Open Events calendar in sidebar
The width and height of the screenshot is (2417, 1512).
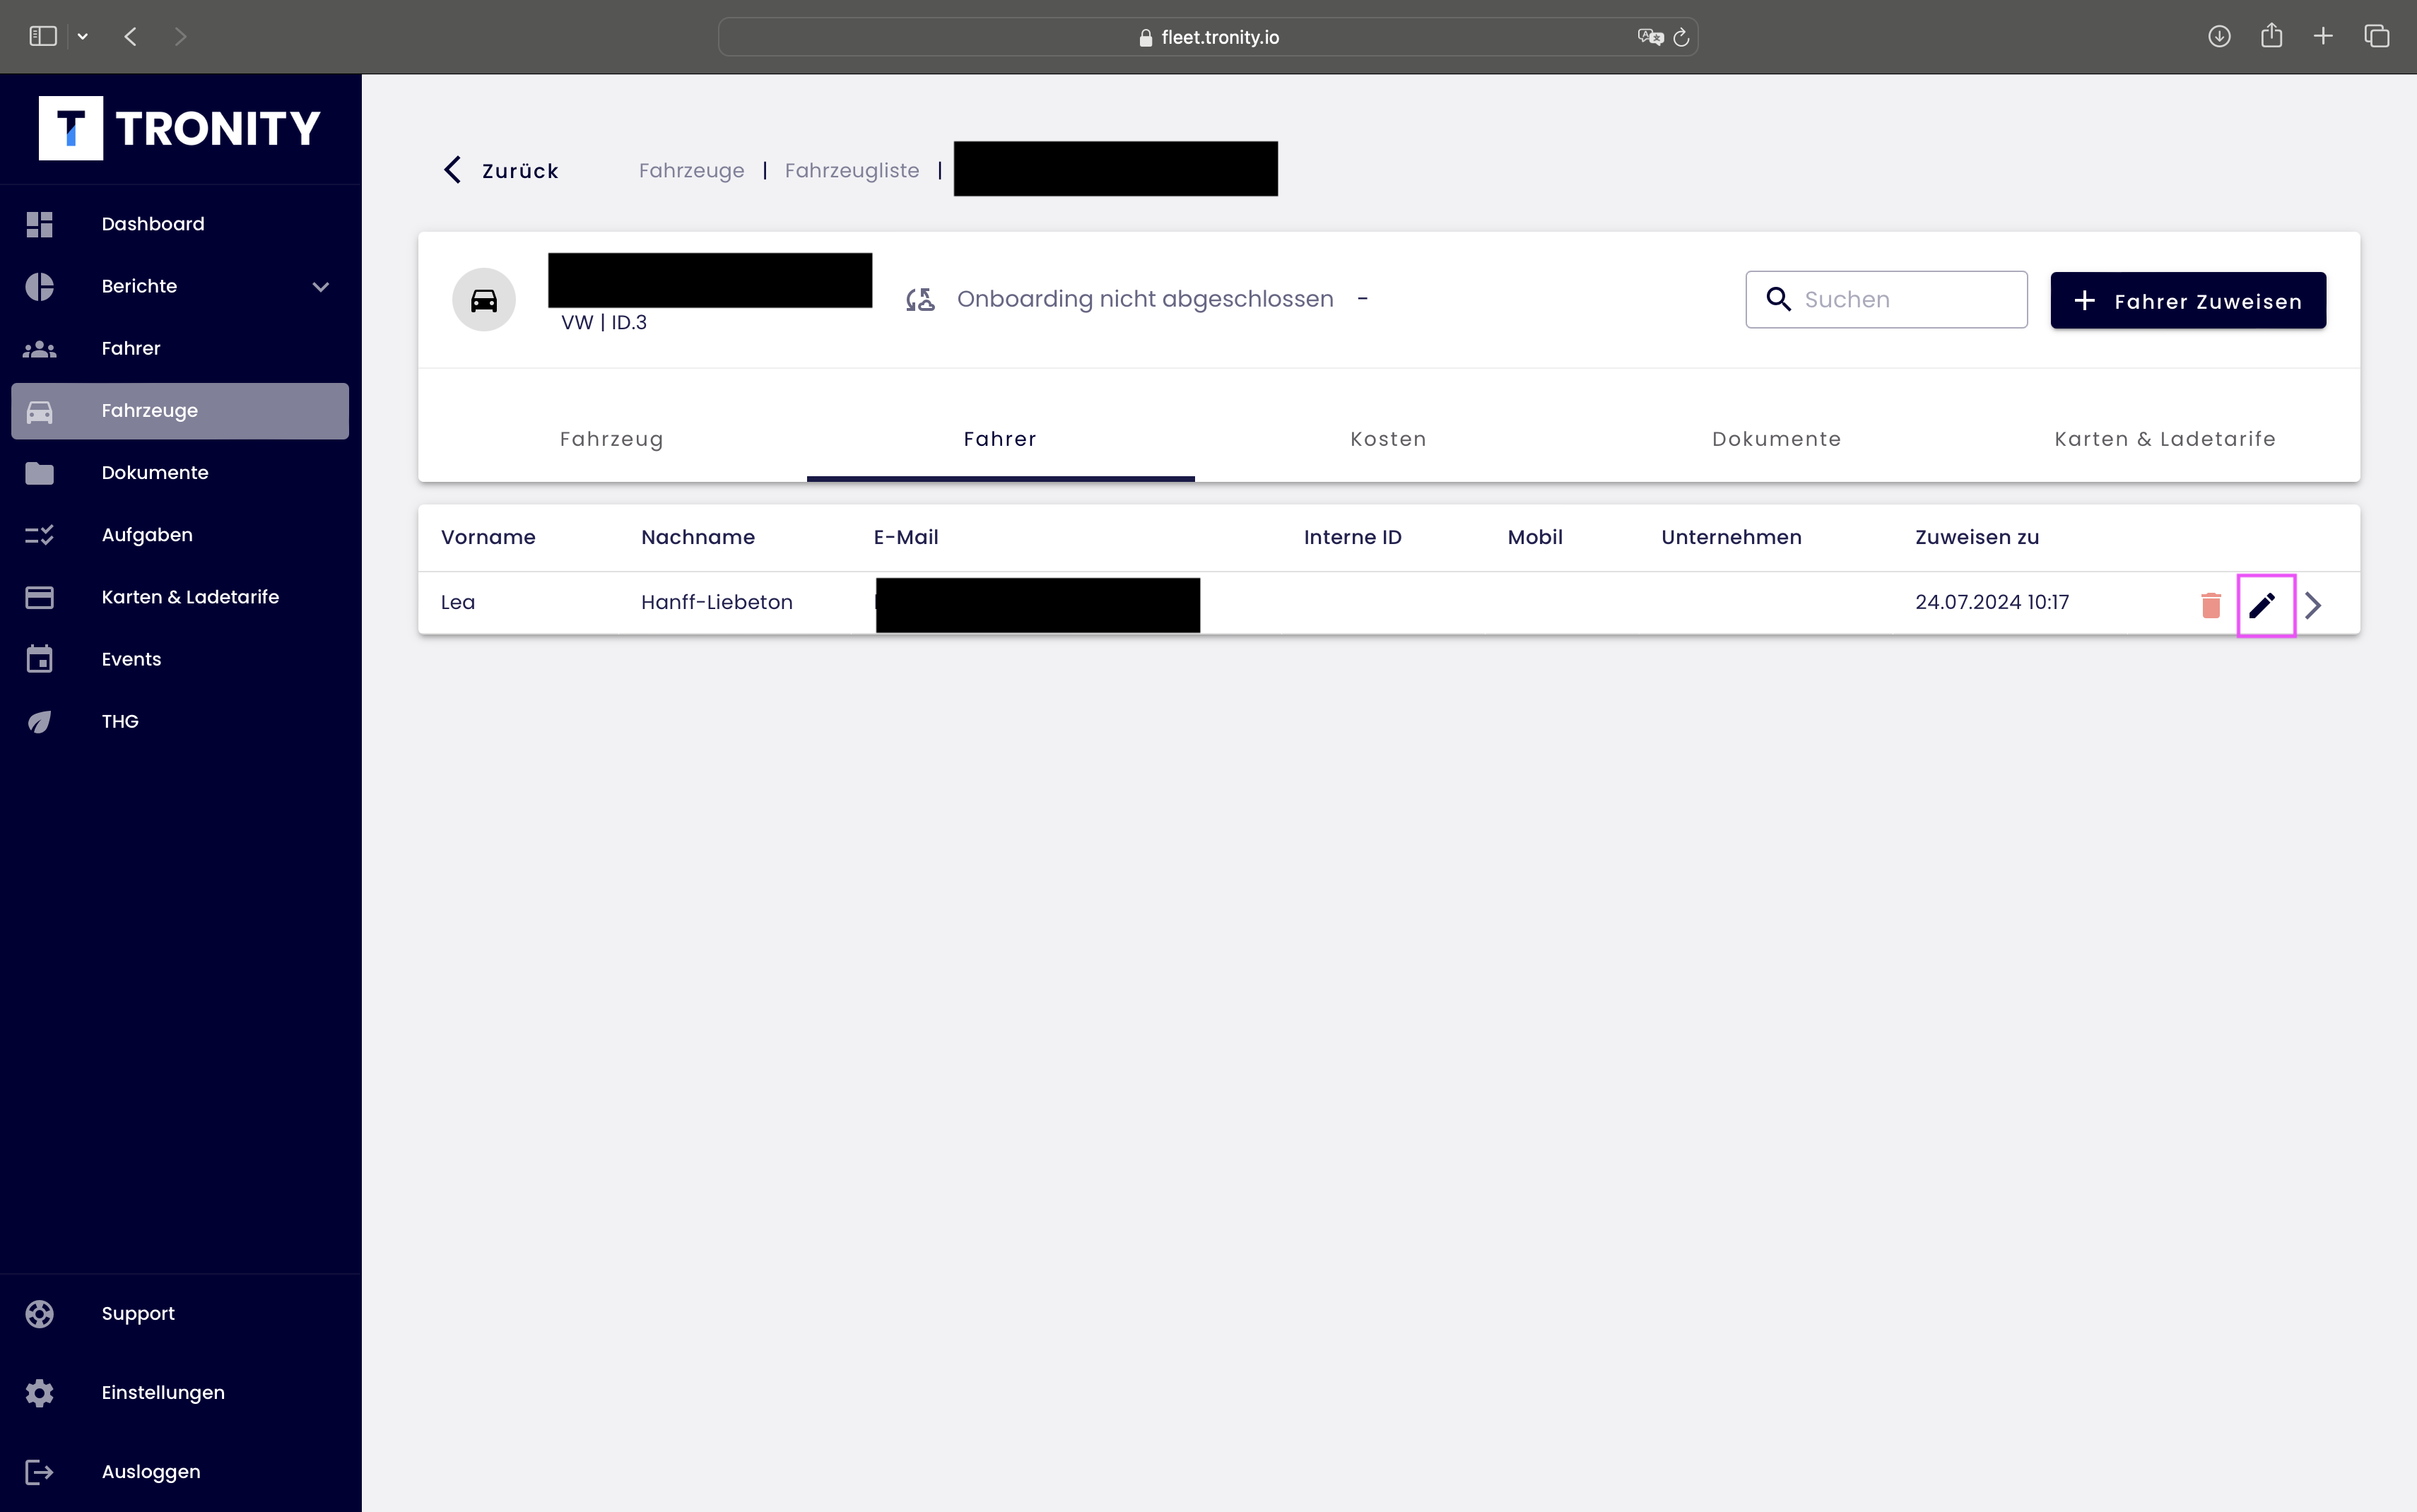[131, 659]
